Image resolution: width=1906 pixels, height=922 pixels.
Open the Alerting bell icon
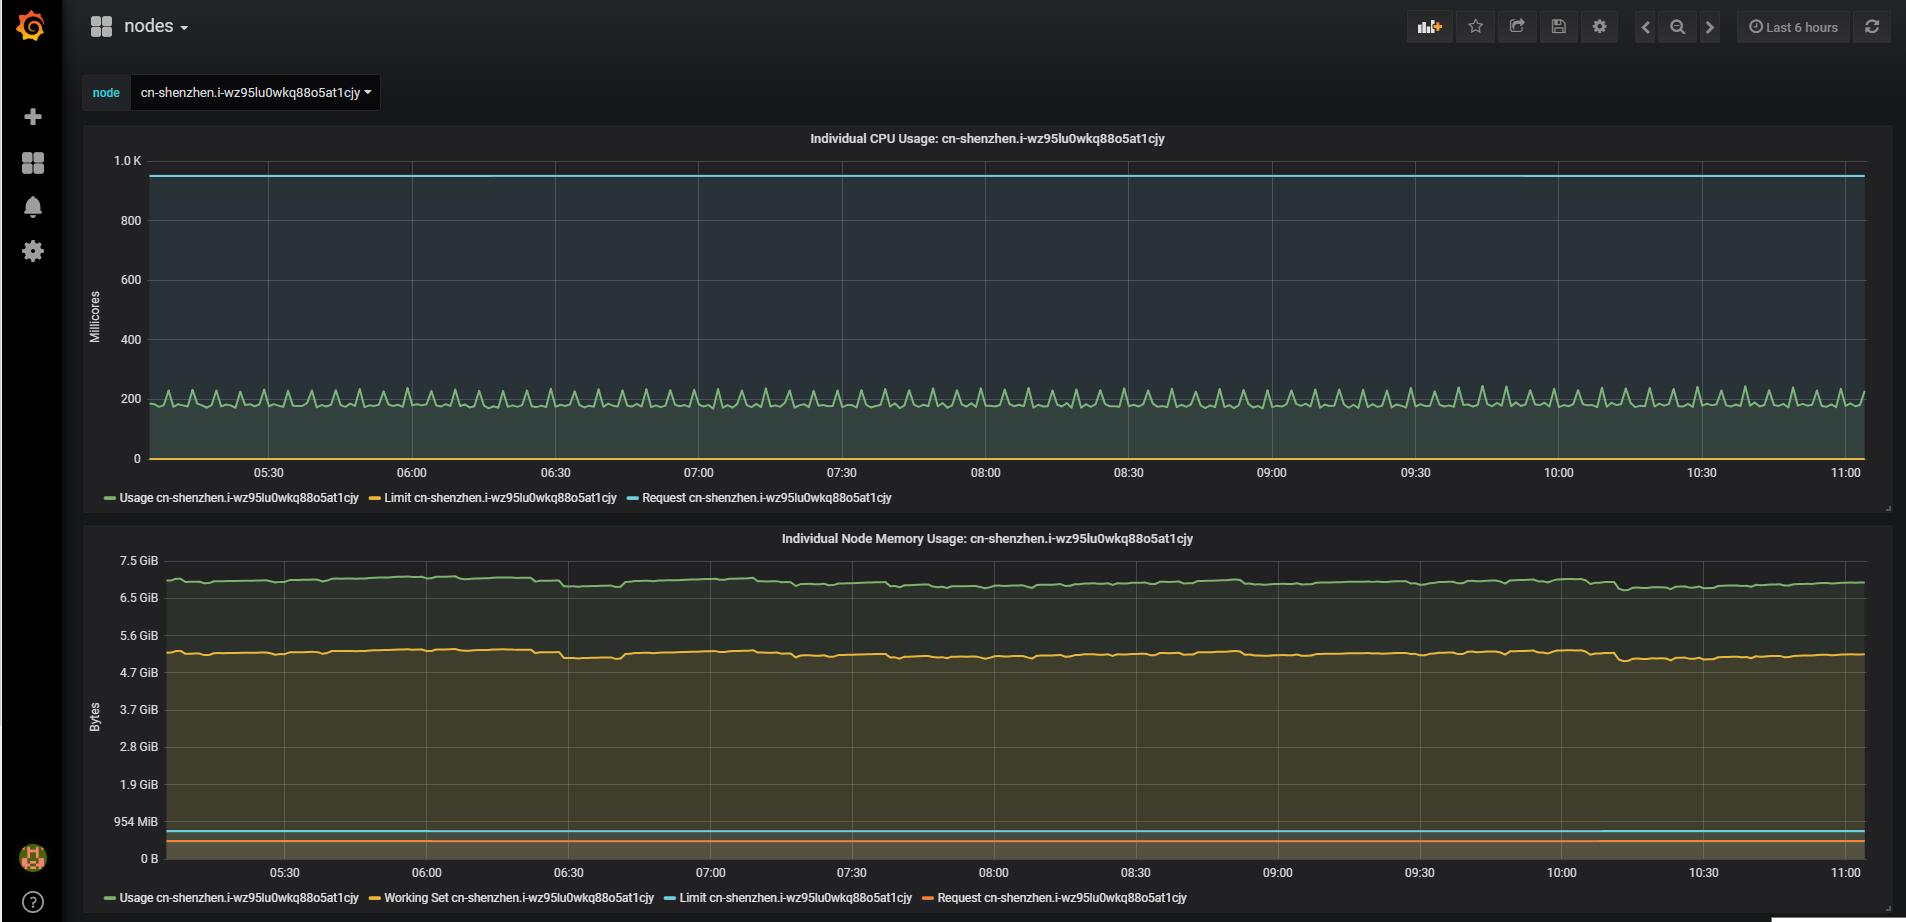pos(33,207)
